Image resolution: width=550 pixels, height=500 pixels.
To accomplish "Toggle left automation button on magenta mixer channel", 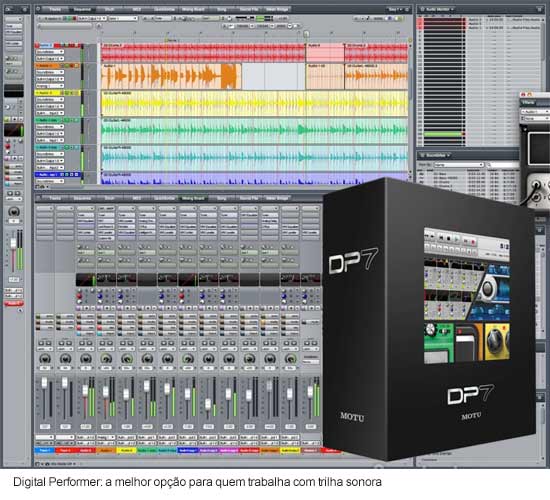I will point(226,343).
